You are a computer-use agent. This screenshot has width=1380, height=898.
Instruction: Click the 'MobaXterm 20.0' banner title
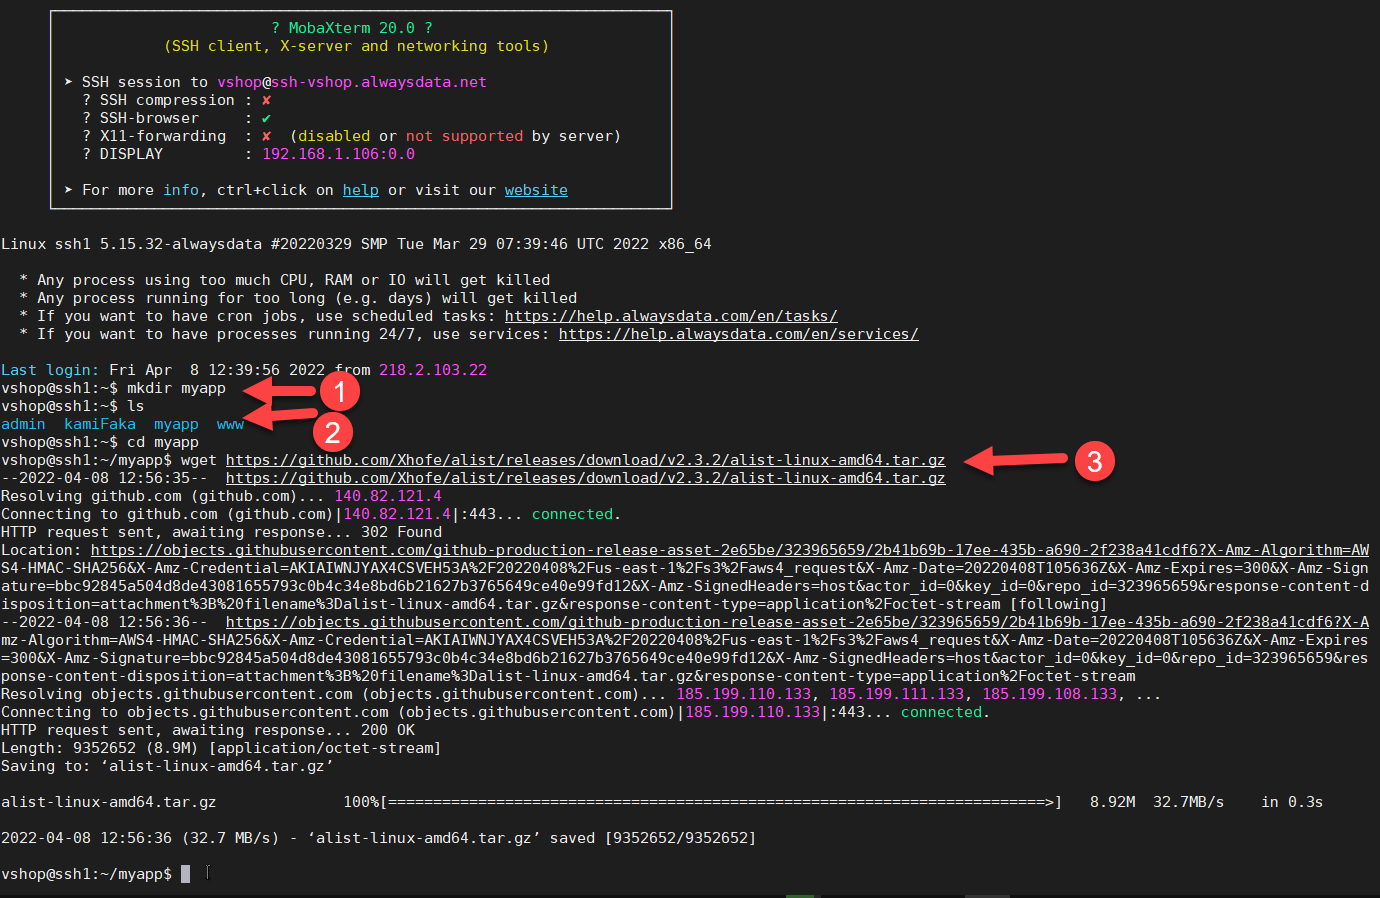[351, 28]
